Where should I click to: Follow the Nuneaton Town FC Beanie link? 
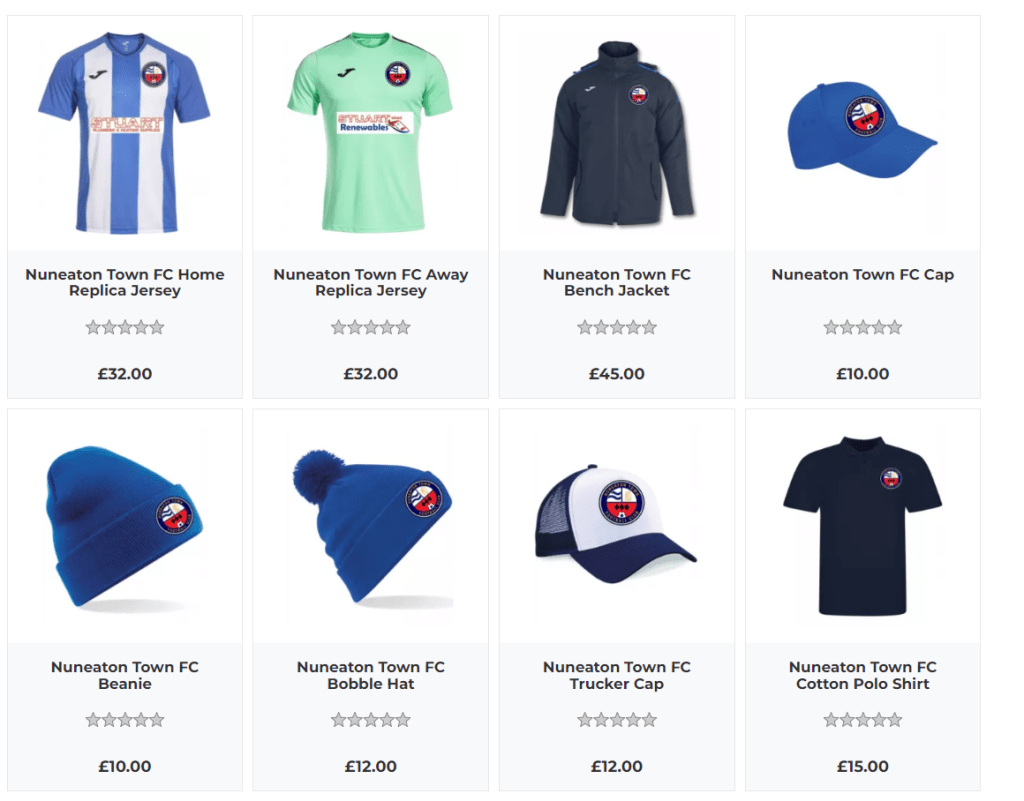[125, 676]
